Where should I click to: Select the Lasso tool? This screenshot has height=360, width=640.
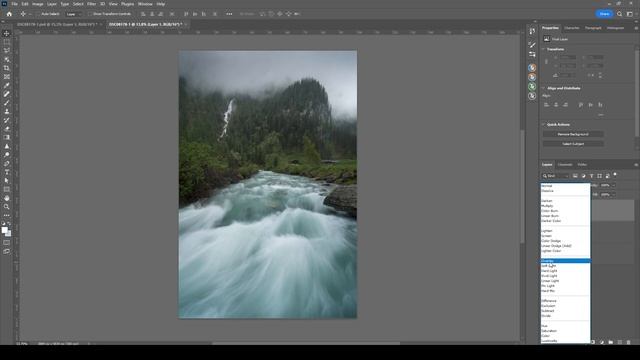(7, 51)
